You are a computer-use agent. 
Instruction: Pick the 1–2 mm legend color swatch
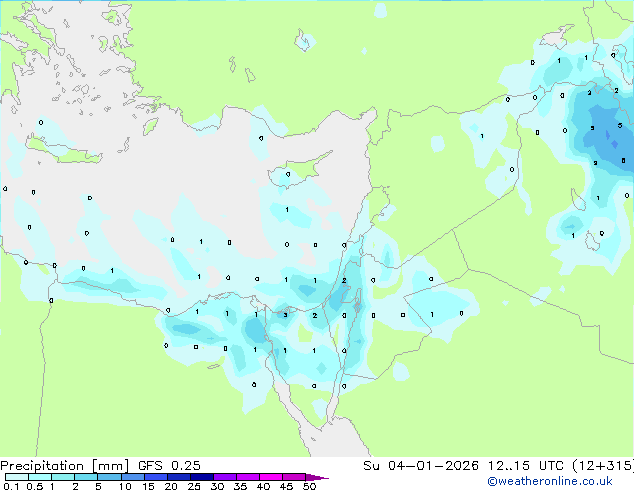pyautogui.click(x=63, y=477)
